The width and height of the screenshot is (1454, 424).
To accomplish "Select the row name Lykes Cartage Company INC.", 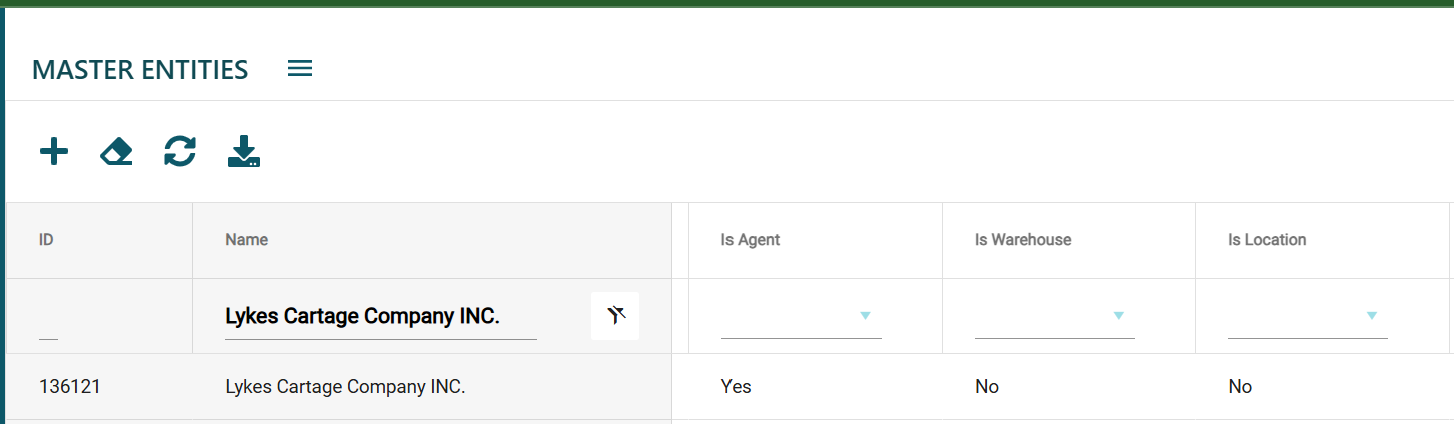I will (x=345, y=387).
